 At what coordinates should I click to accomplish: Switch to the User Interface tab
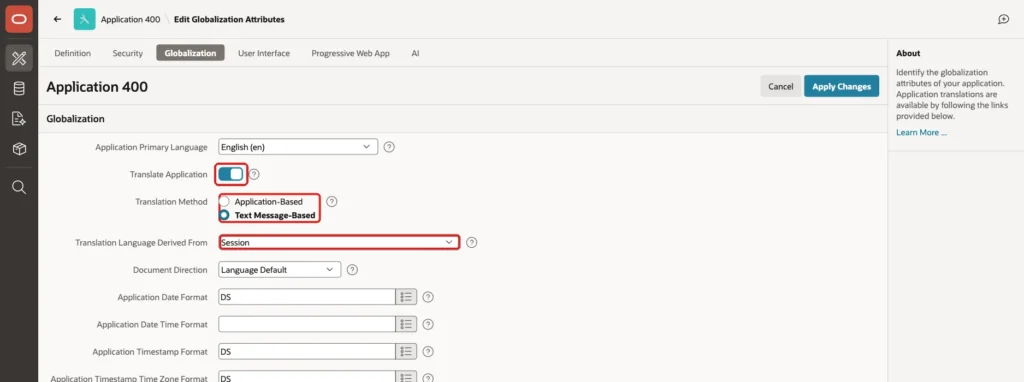264,53
